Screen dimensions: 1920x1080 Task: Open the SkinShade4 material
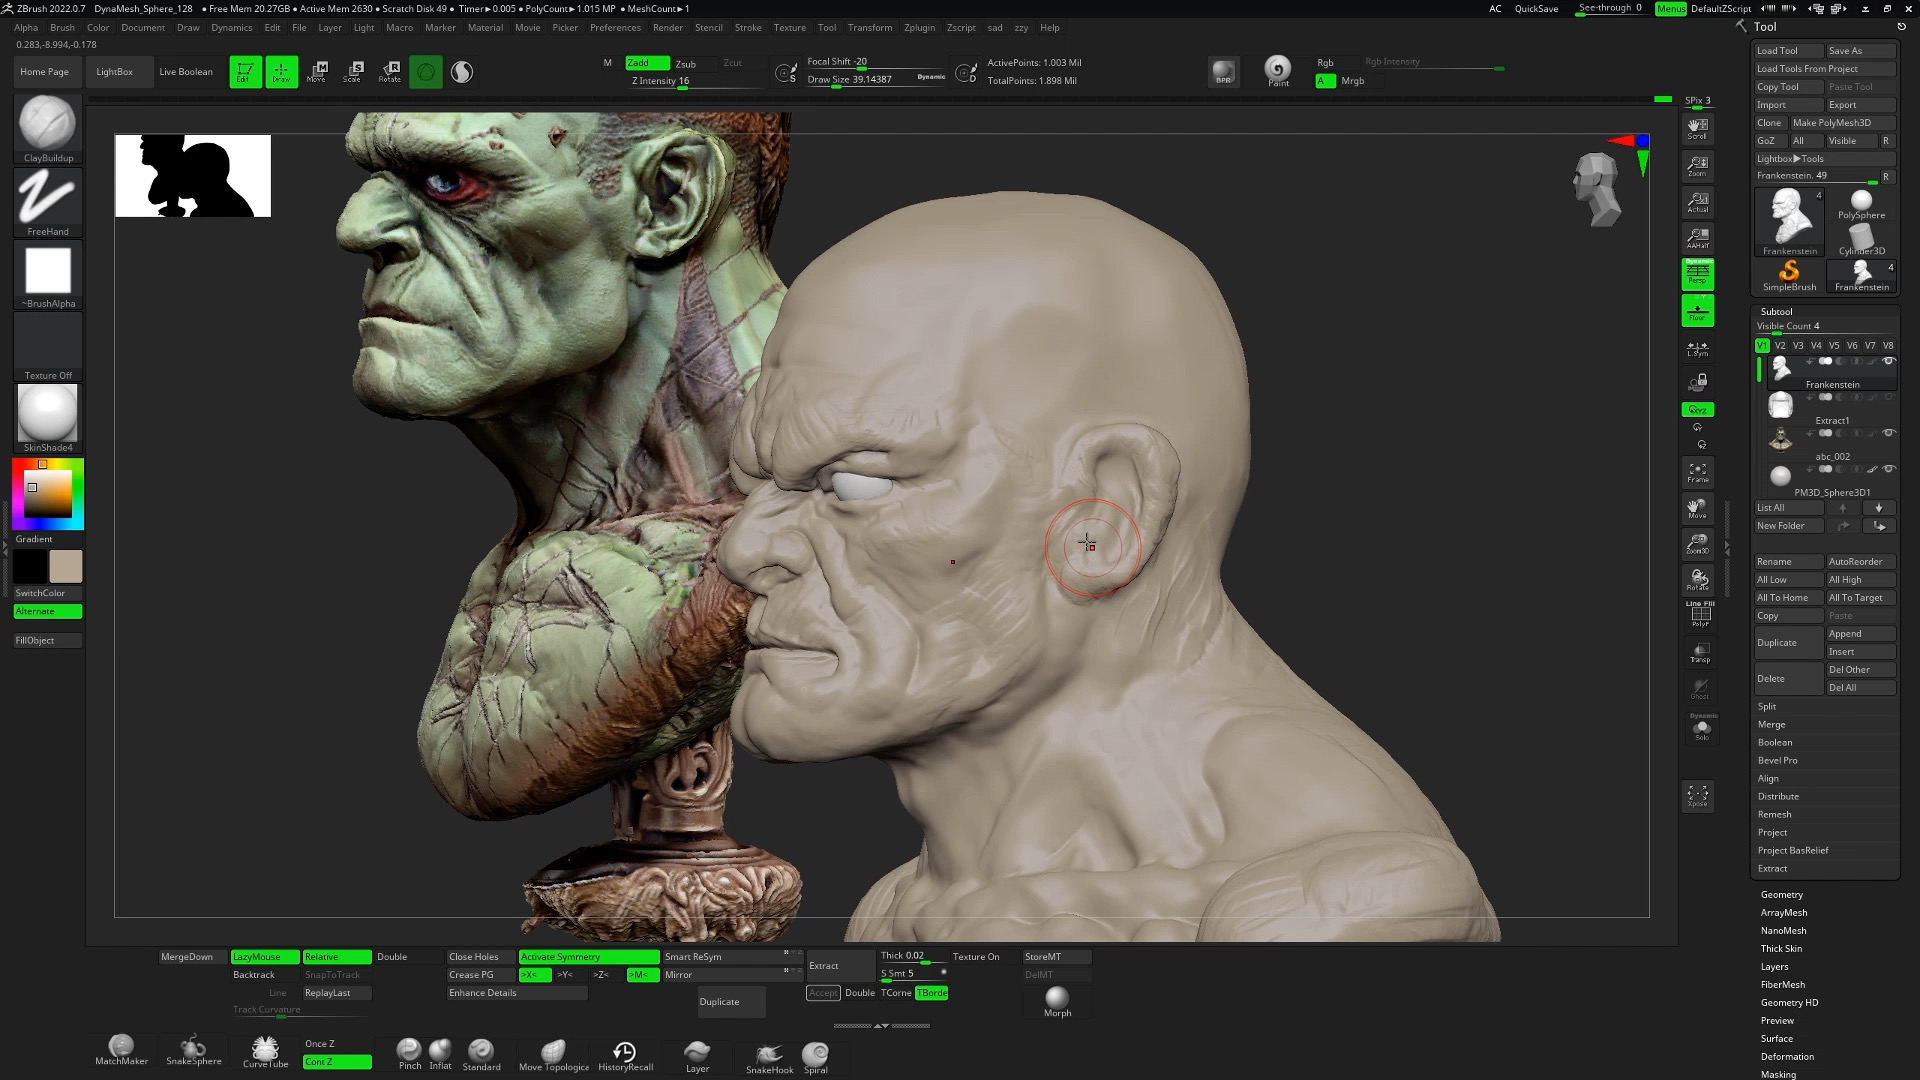(46, 414)
